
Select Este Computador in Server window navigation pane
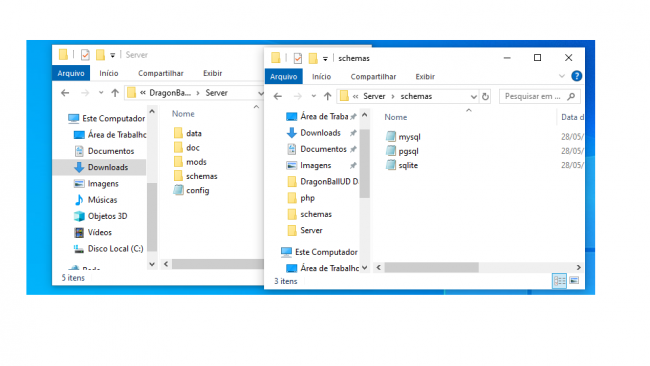tap(107, 119)
